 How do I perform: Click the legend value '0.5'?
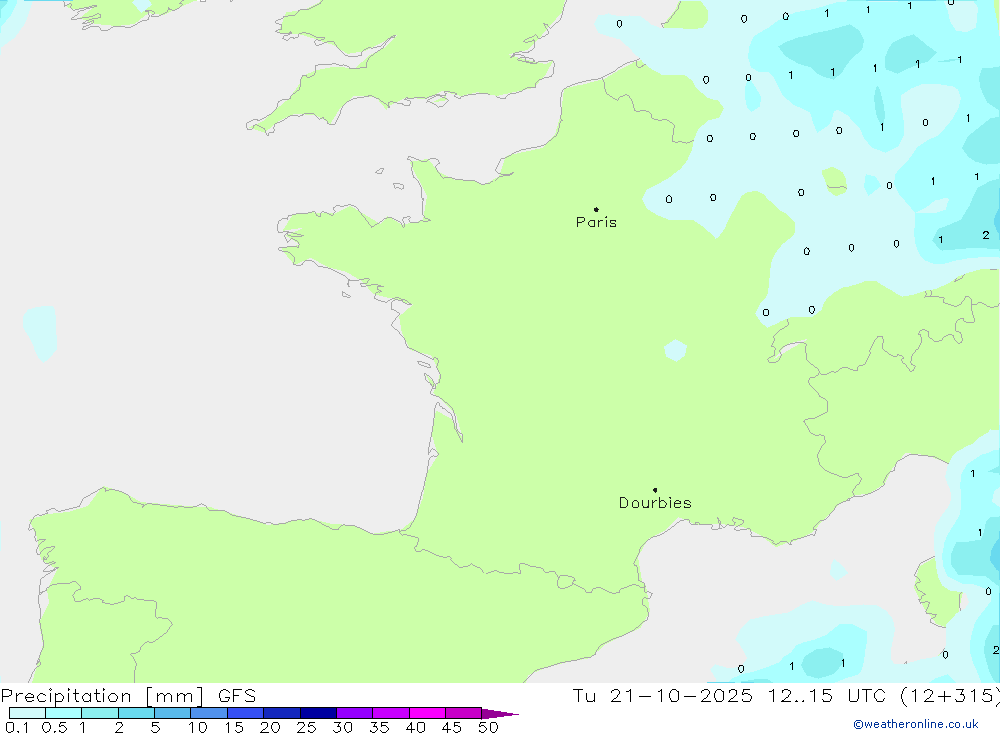tap(54, 727)
